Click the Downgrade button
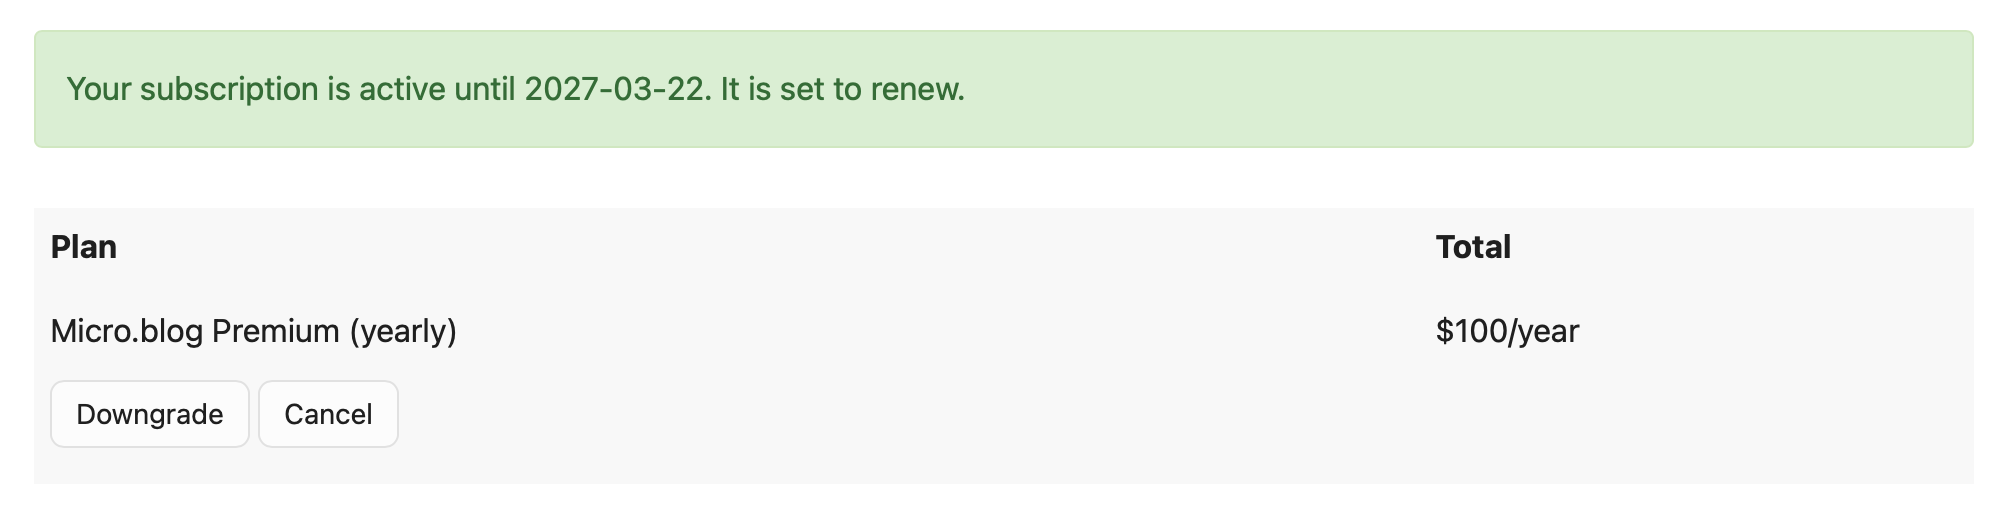 tap(149, 414)
